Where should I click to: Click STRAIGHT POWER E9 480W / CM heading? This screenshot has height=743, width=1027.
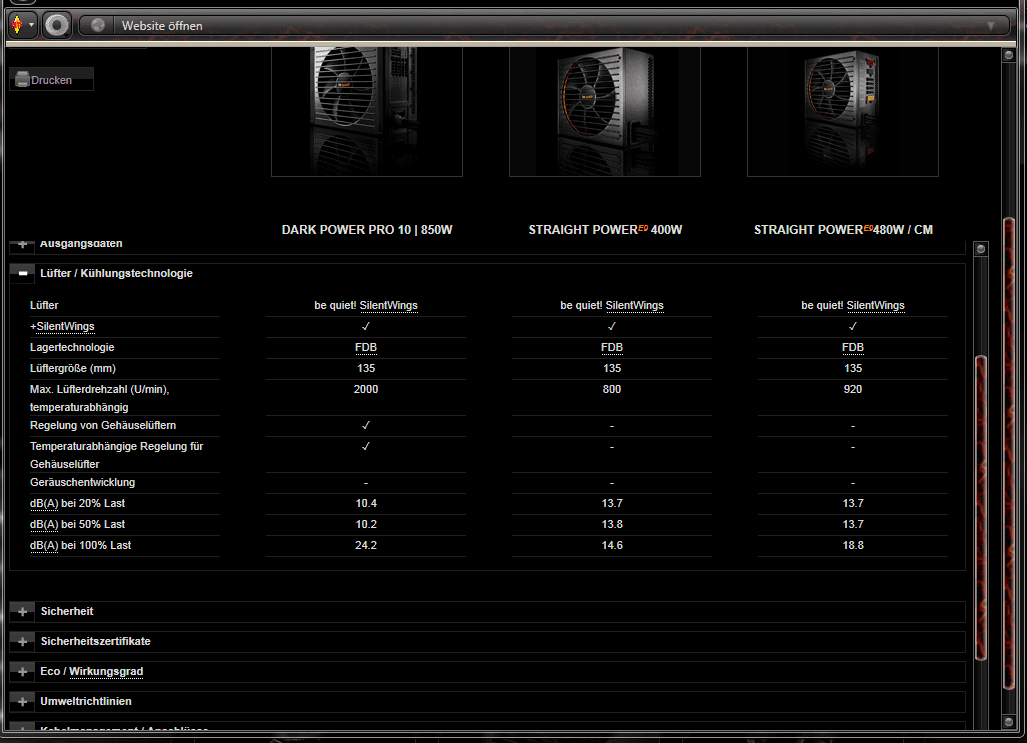pyautogui.click(x=843, y=230)
